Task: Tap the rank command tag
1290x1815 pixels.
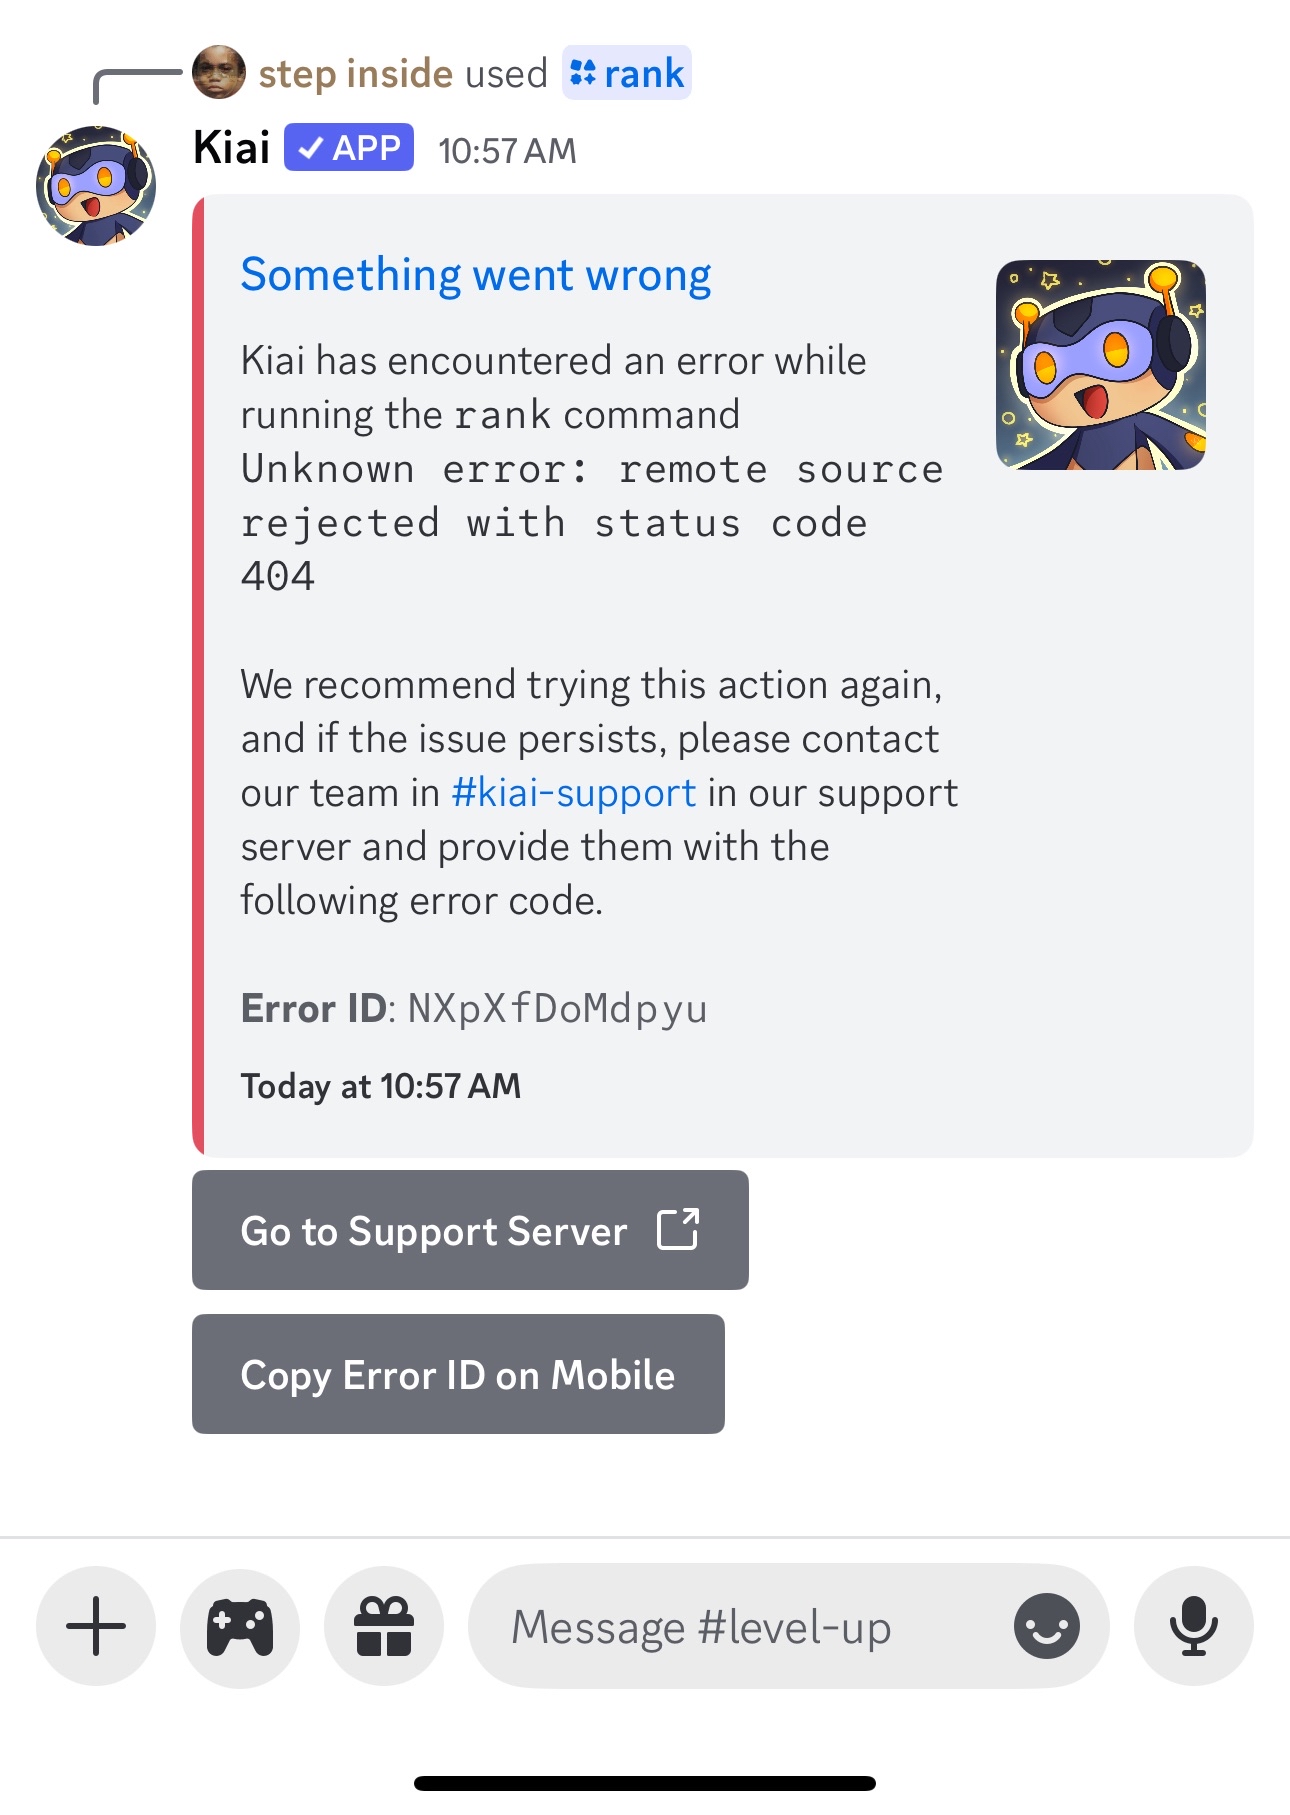Action: [627, 73]
